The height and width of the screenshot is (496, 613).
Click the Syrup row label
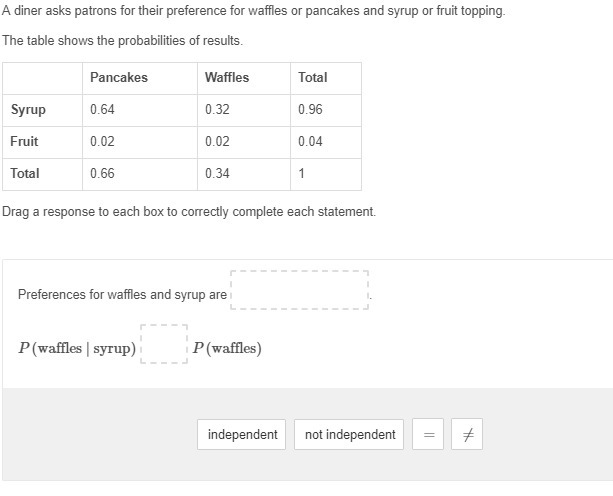[x=28, y=110]
